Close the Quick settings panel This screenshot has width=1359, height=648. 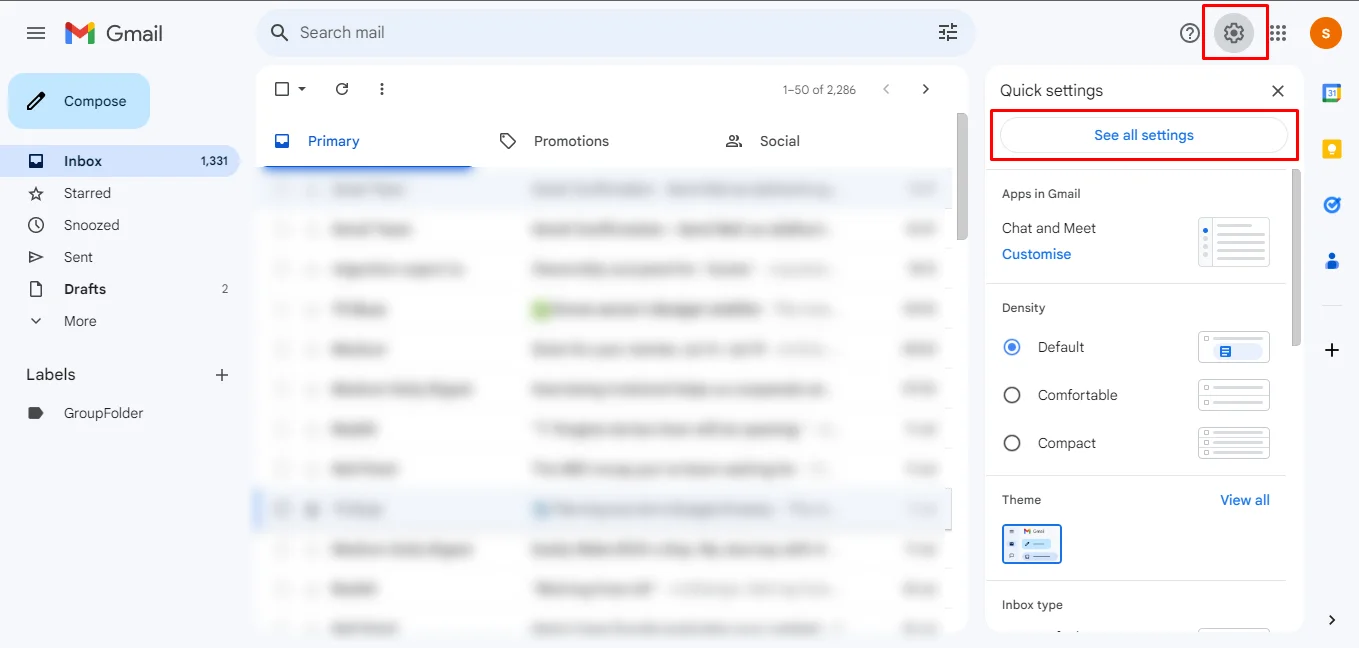coord(1278,91)
